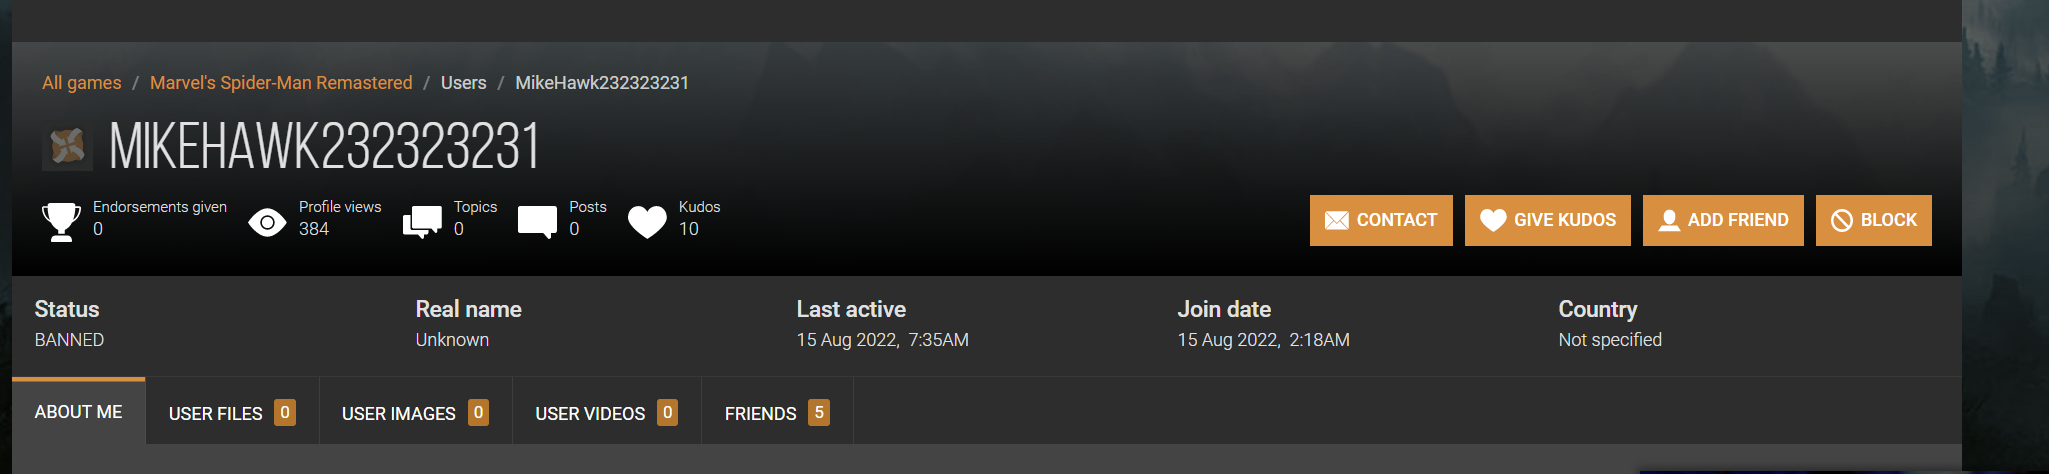Switch to the User Files tab

[x=232, y=412]
